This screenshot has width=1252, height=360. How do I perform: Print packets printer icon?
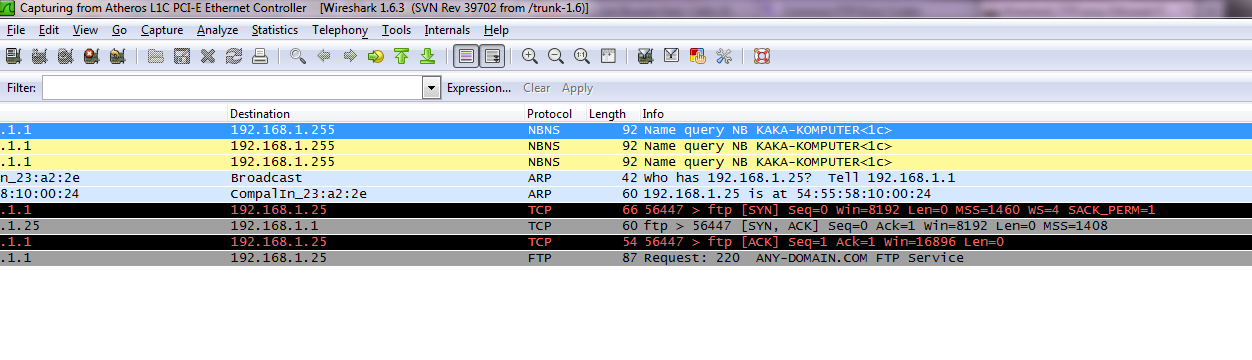260,56
